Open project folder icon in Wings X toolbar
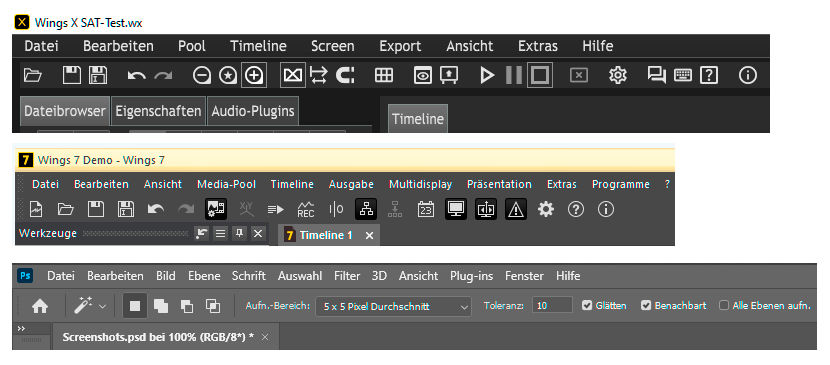 pyautogui.click(x=33, y=76)
